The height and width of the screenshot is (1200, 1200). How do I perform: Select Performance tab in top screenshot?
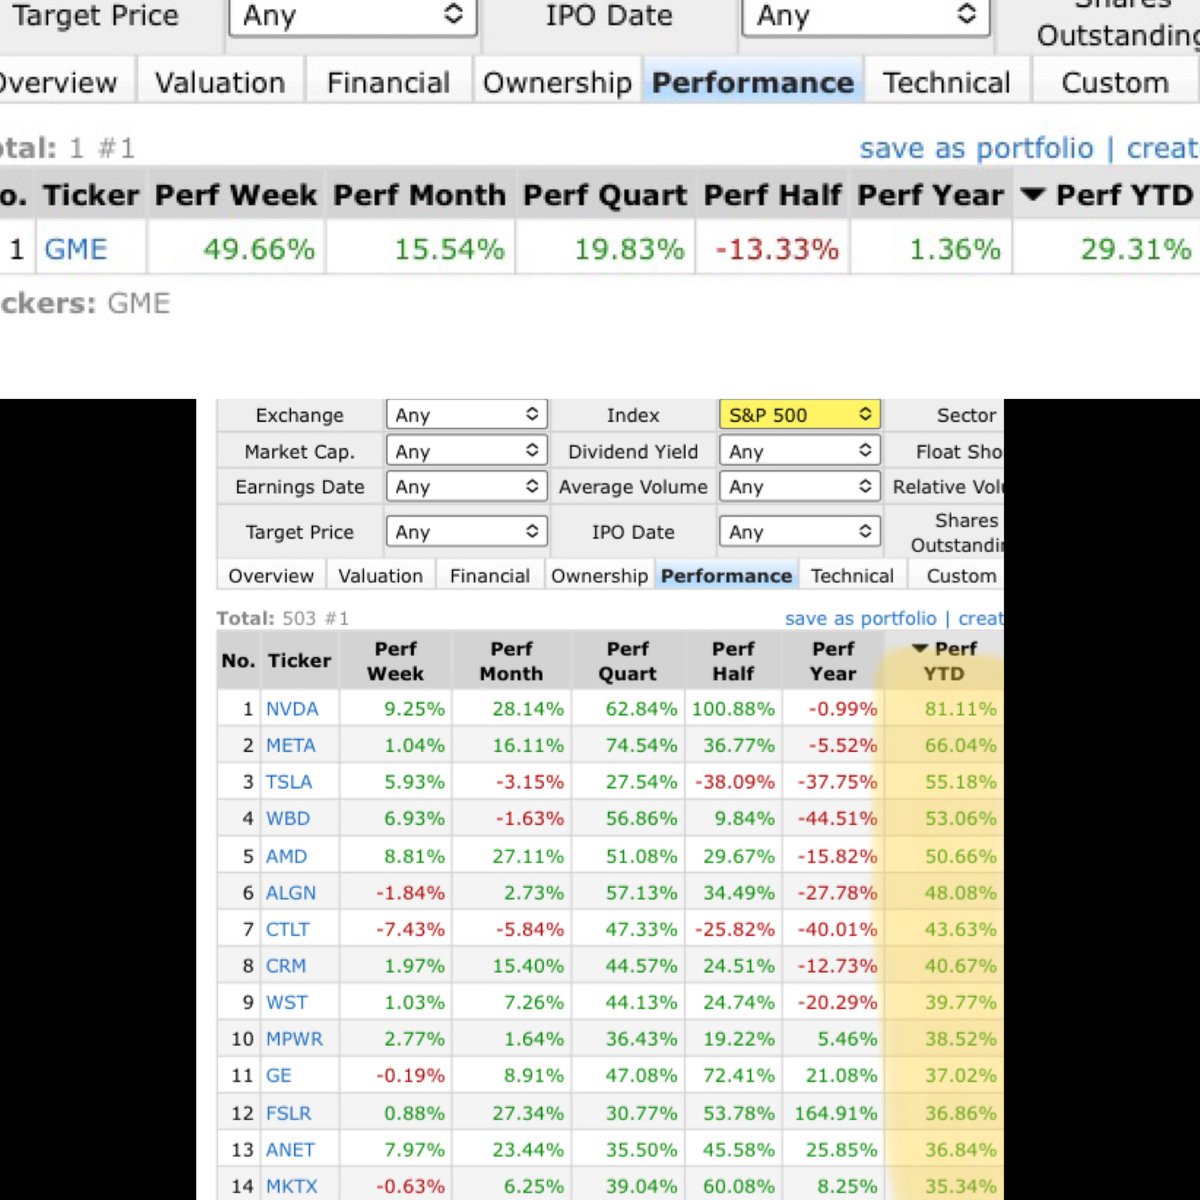pyautogui.click(x=753, y=82)
